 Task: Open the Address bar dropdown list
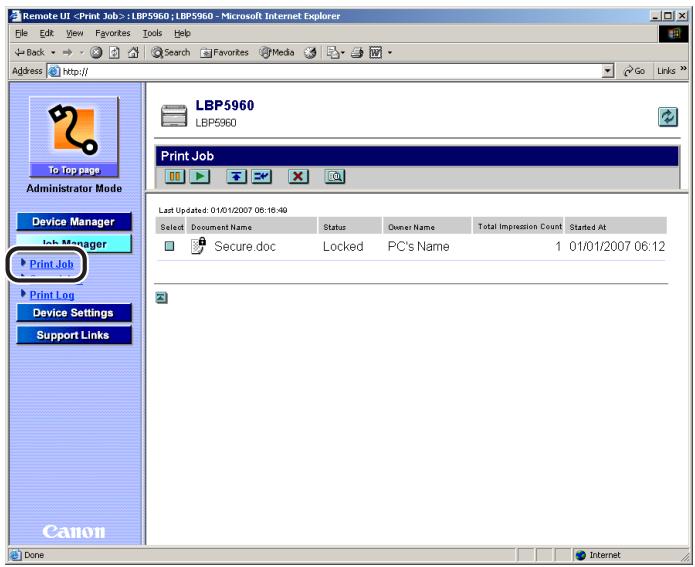608,71
